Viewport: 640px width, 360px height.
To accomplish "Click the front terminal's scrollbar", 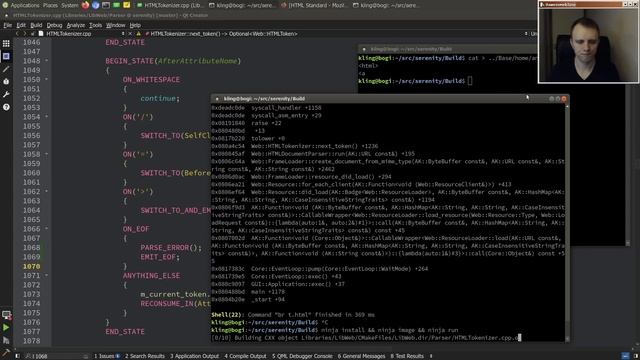I will tap(567, 222).
